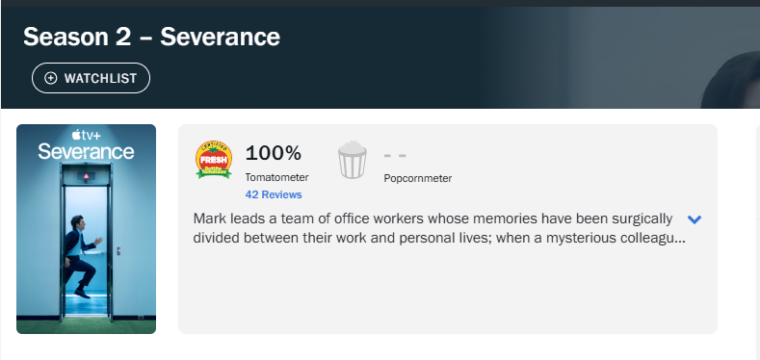
Task: Expand the synopsis with blue chevron
Action: [695, 219]
